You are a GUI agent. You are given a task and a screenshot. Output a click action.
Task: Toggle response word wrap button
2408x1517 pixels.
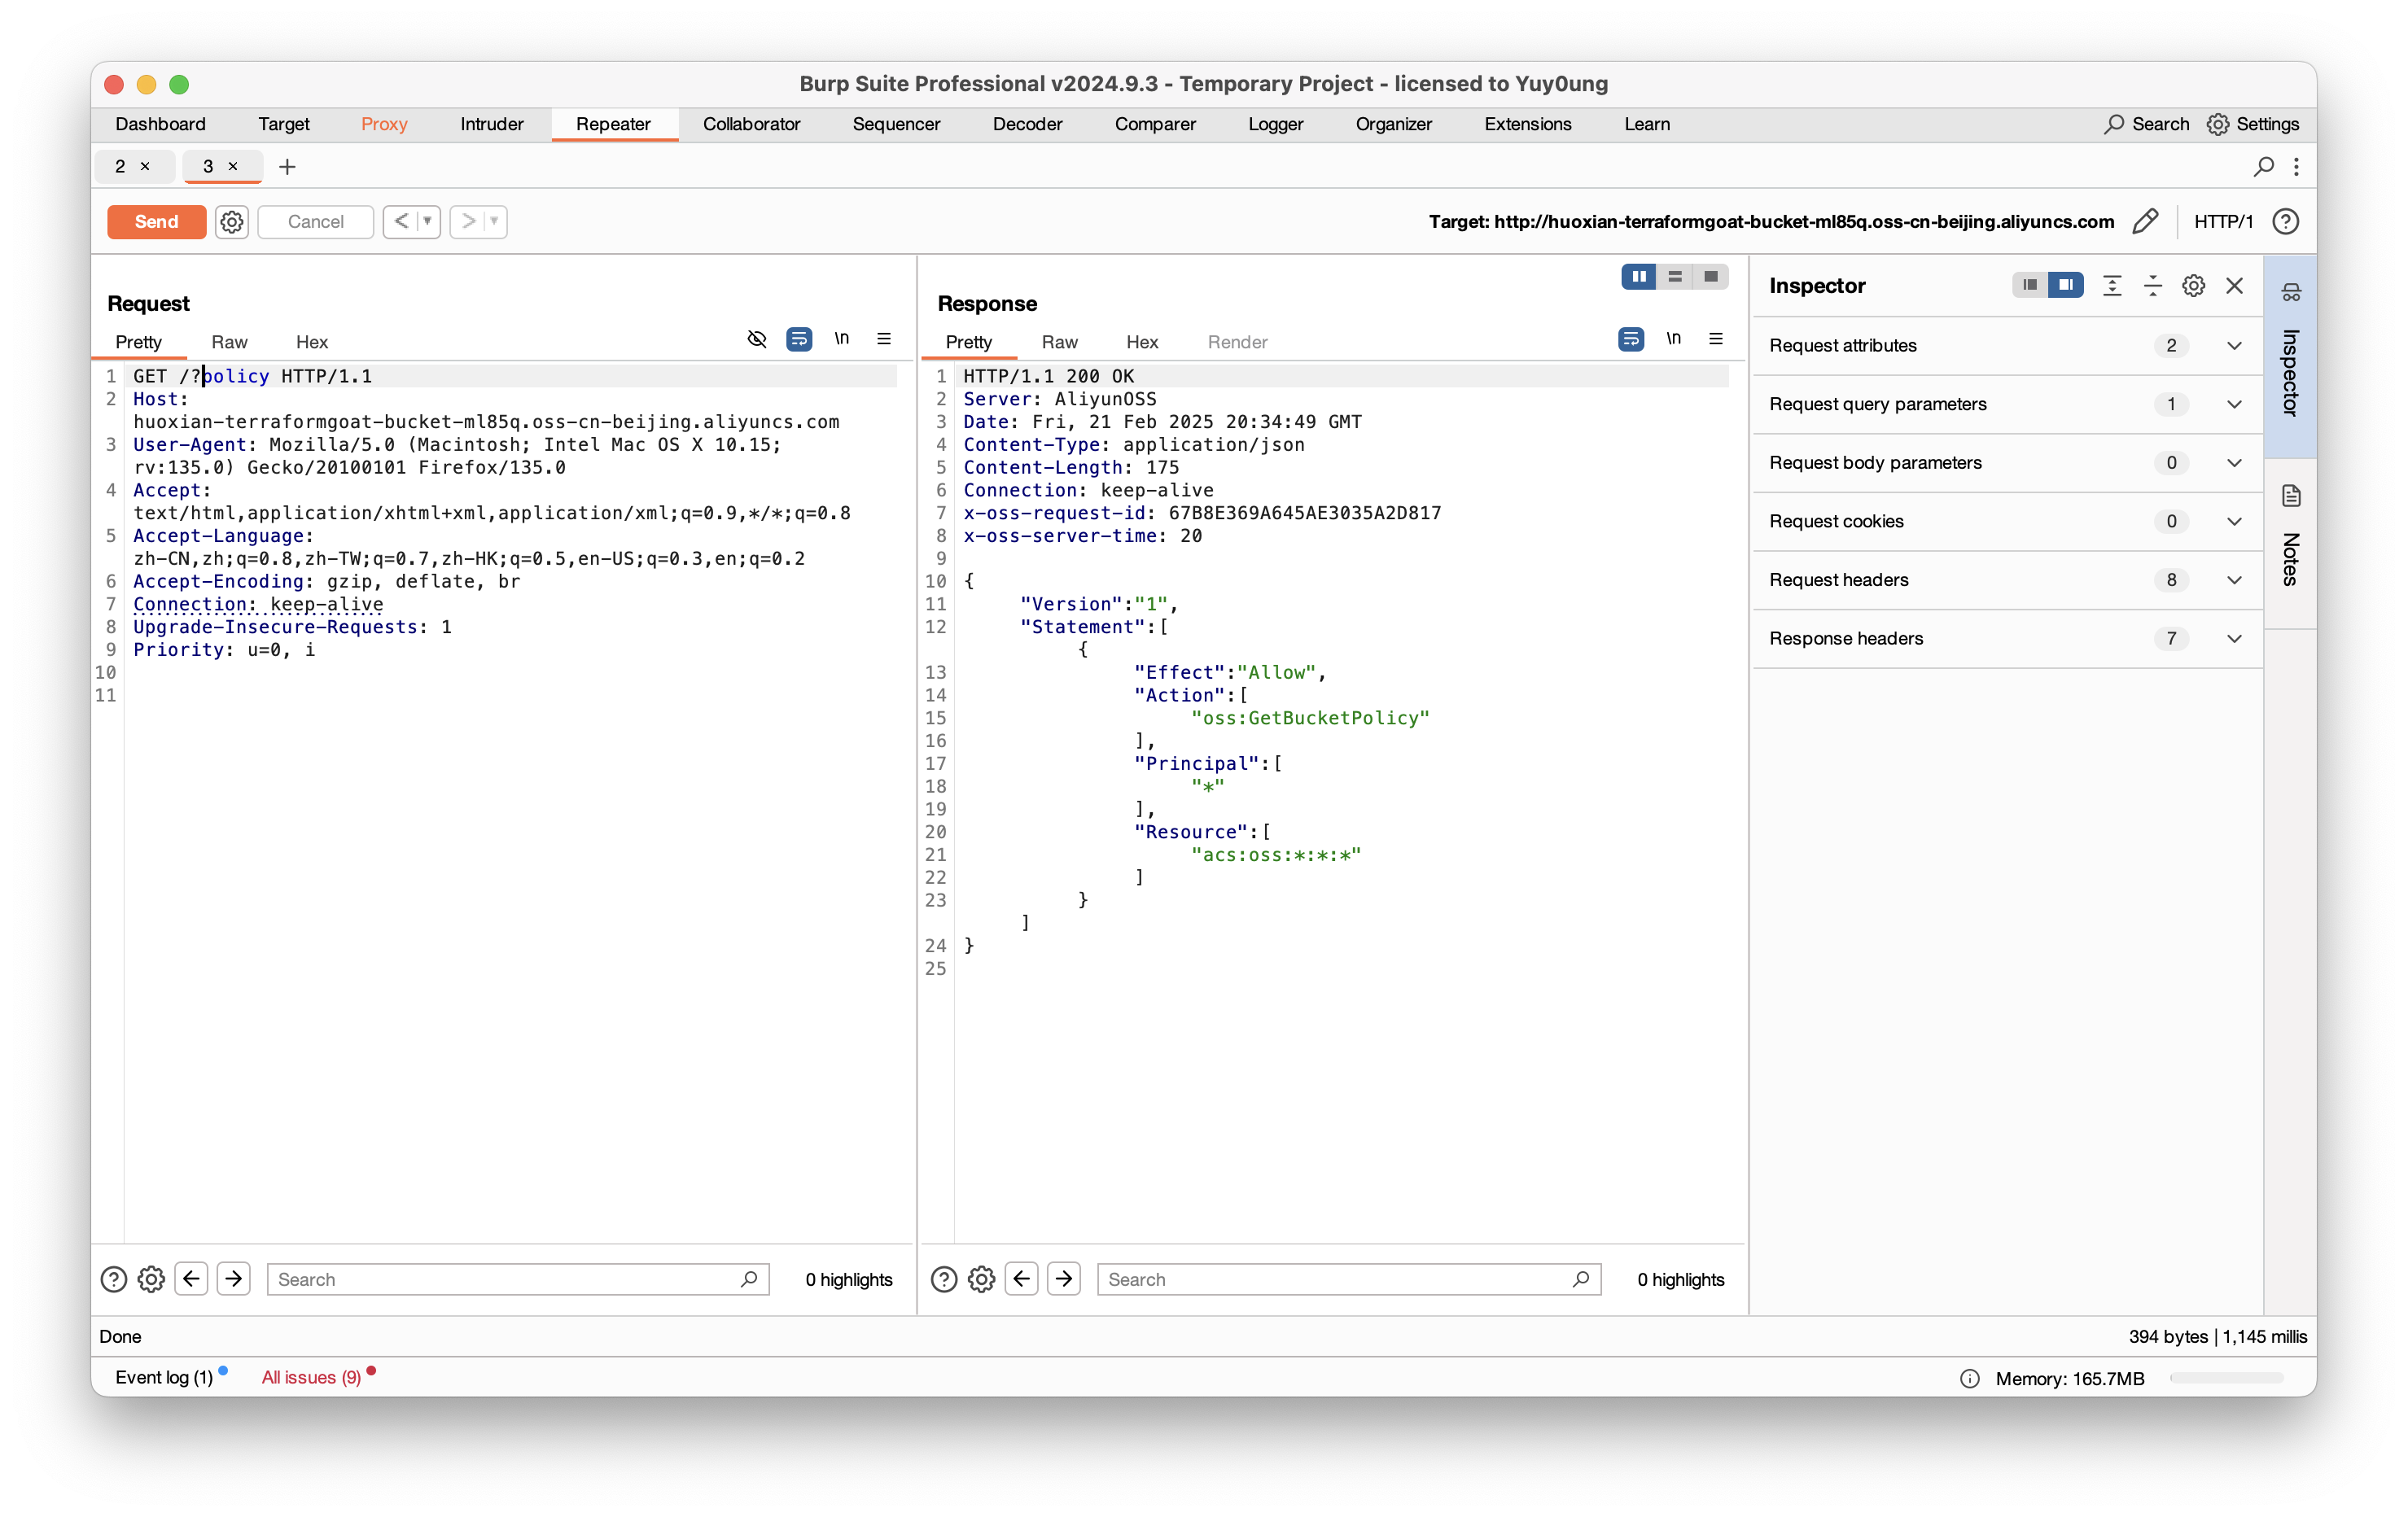pyautogui.click(x=1631, y=339)
